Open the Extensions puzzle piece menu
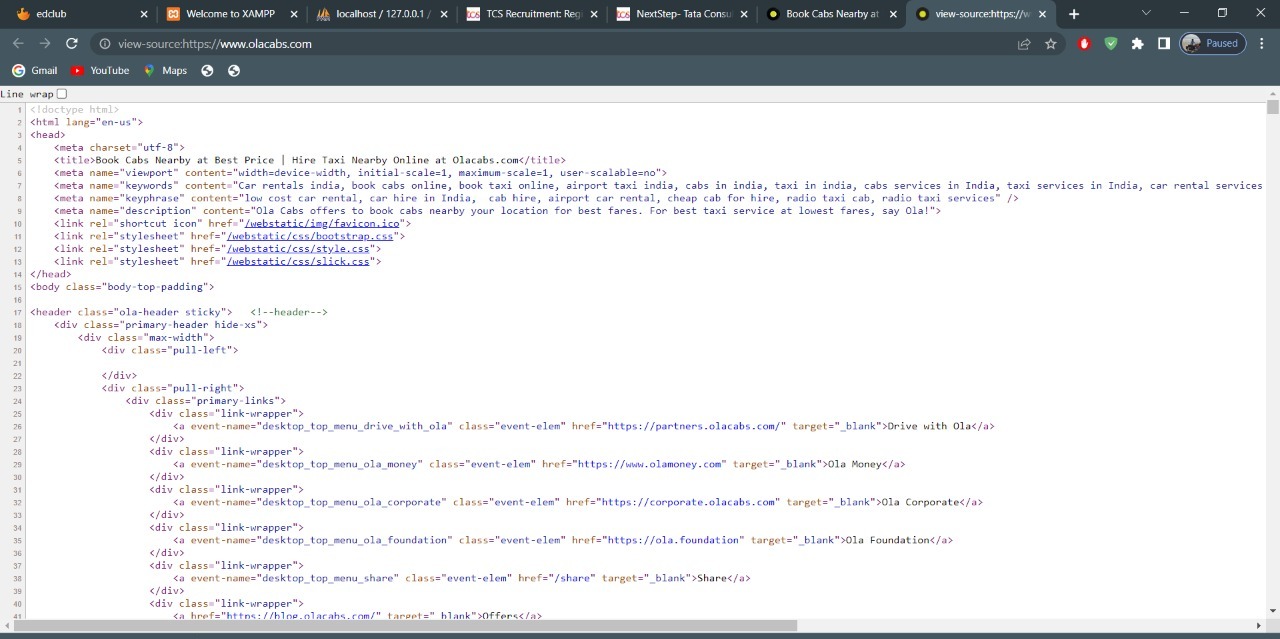 1138,44
